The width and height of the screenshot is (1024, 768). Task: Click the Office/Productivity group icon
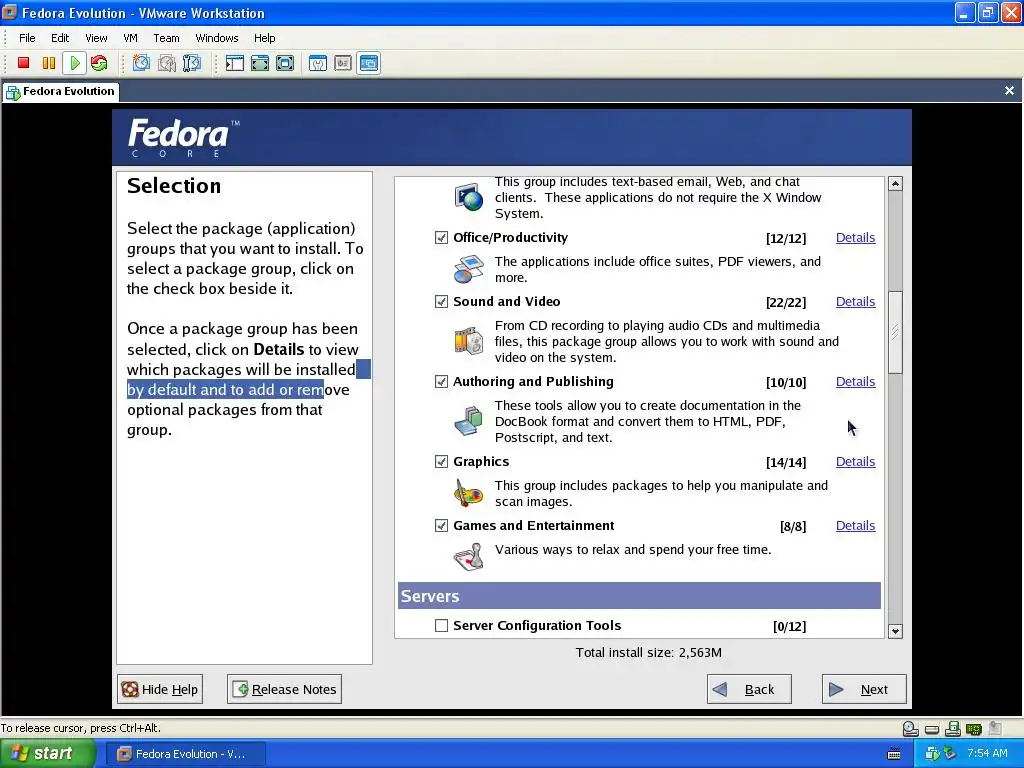click(469, 269)
